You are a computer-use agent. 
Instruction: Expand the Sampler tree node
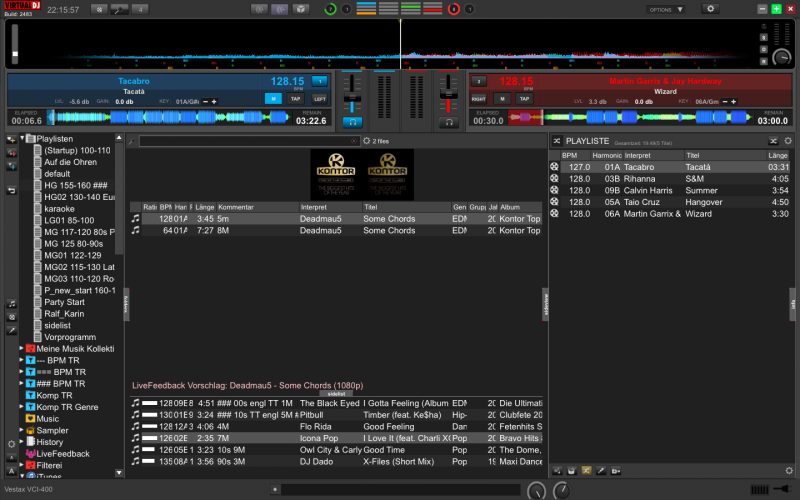click(x=21, y=430)
